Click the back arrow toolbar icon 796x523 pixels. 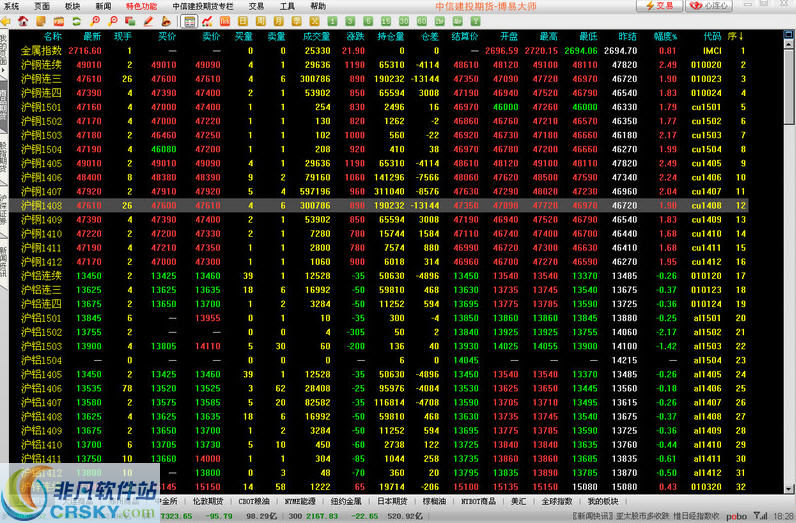[x=6, y=21]
